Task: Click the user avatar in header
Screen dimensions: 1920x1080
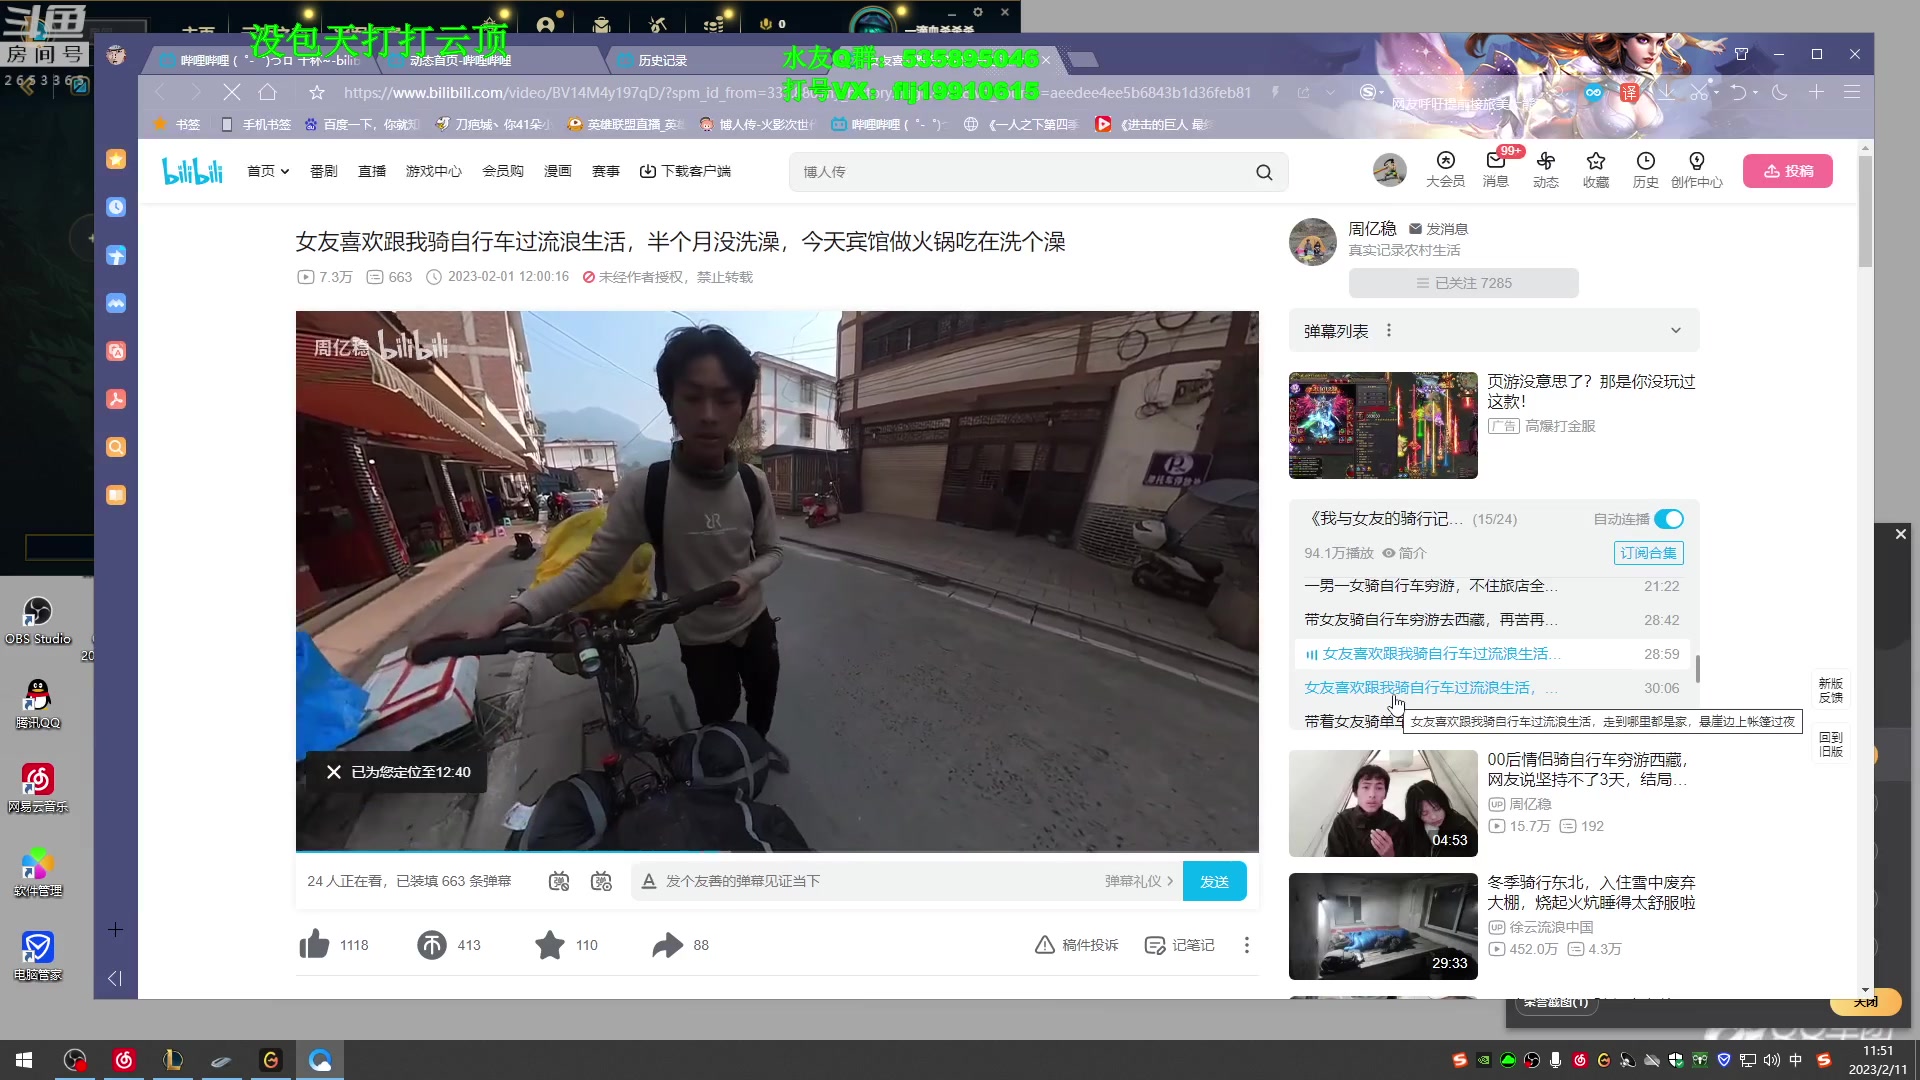Action: click(1389, 170)
